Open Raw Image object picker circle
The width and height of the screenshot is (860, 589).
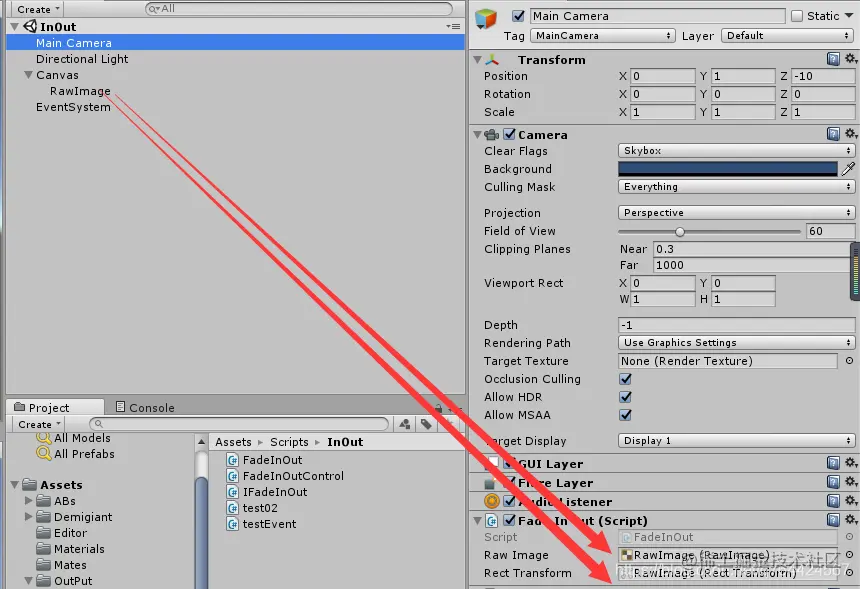click(849, 555)
